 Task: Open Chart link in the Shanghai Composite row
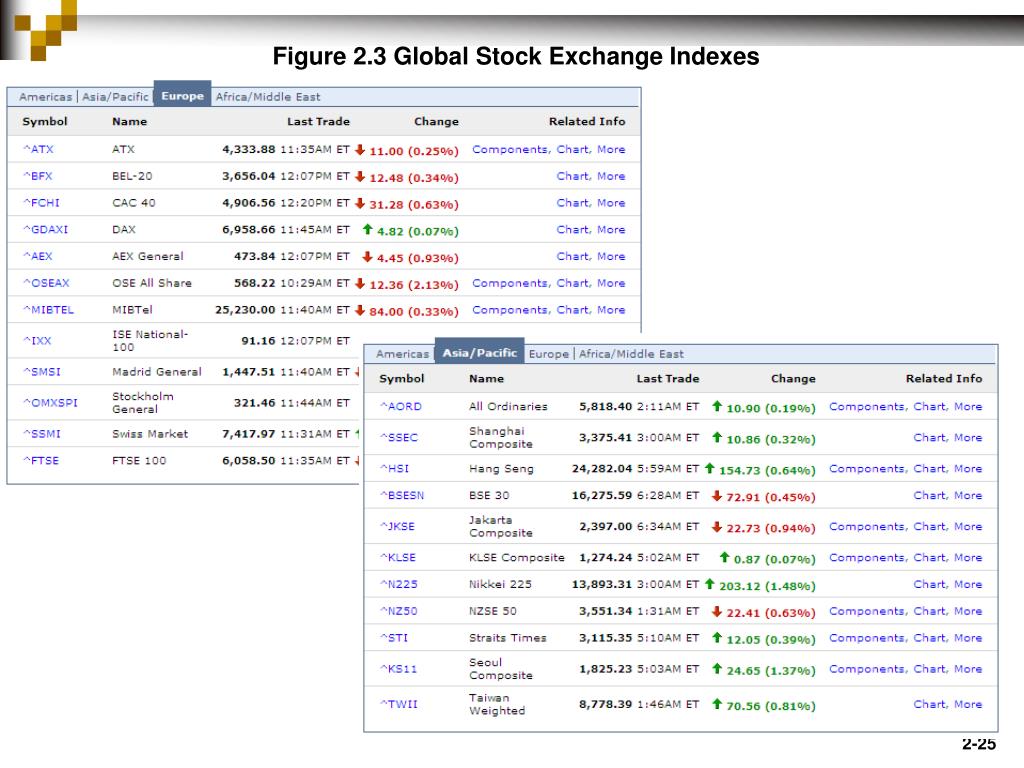(x=930, y=438)
